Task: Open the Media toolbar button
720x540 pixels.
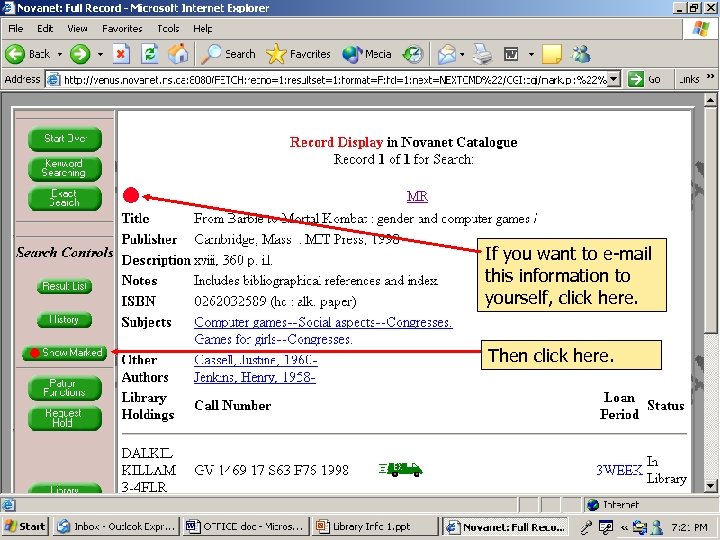Action: (367, 54)
